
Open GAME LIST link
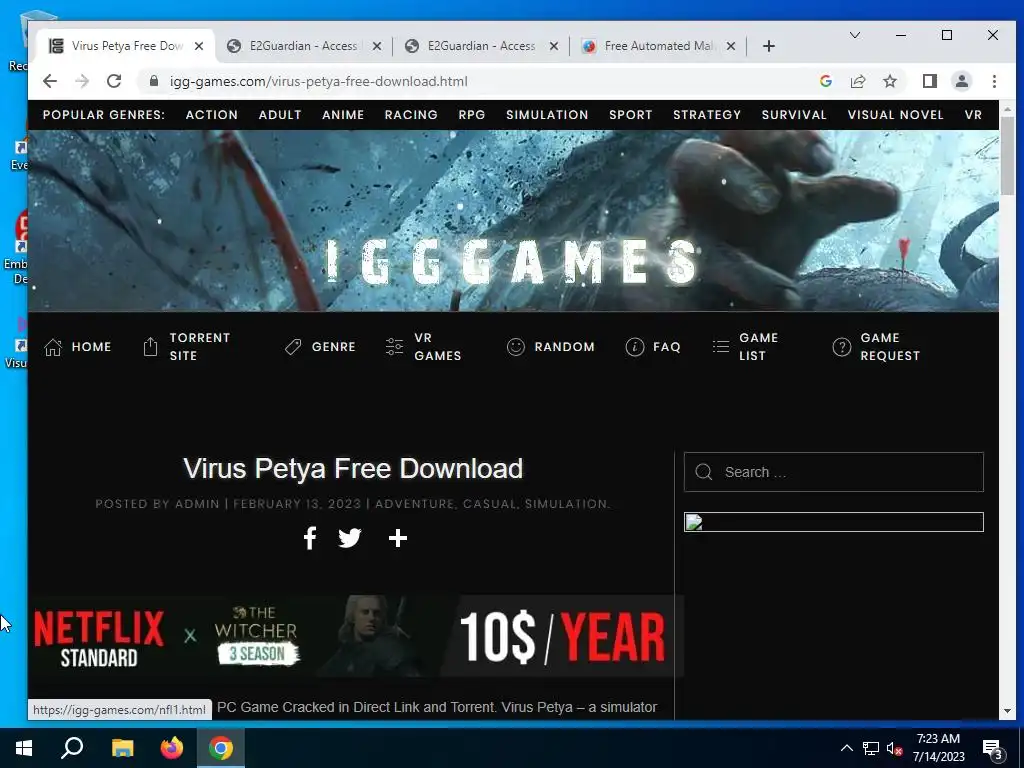click(x=758, y=347)
